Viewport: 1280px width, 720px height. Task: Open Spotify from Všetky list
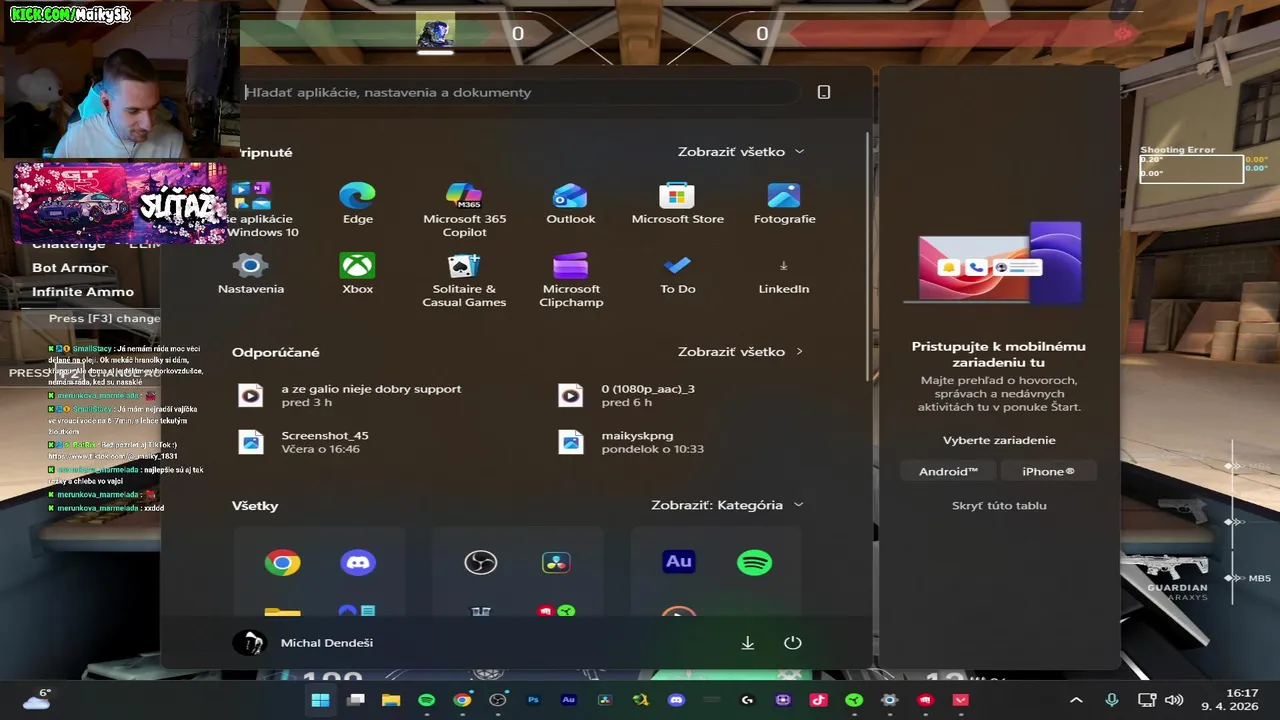pos(754,563)
